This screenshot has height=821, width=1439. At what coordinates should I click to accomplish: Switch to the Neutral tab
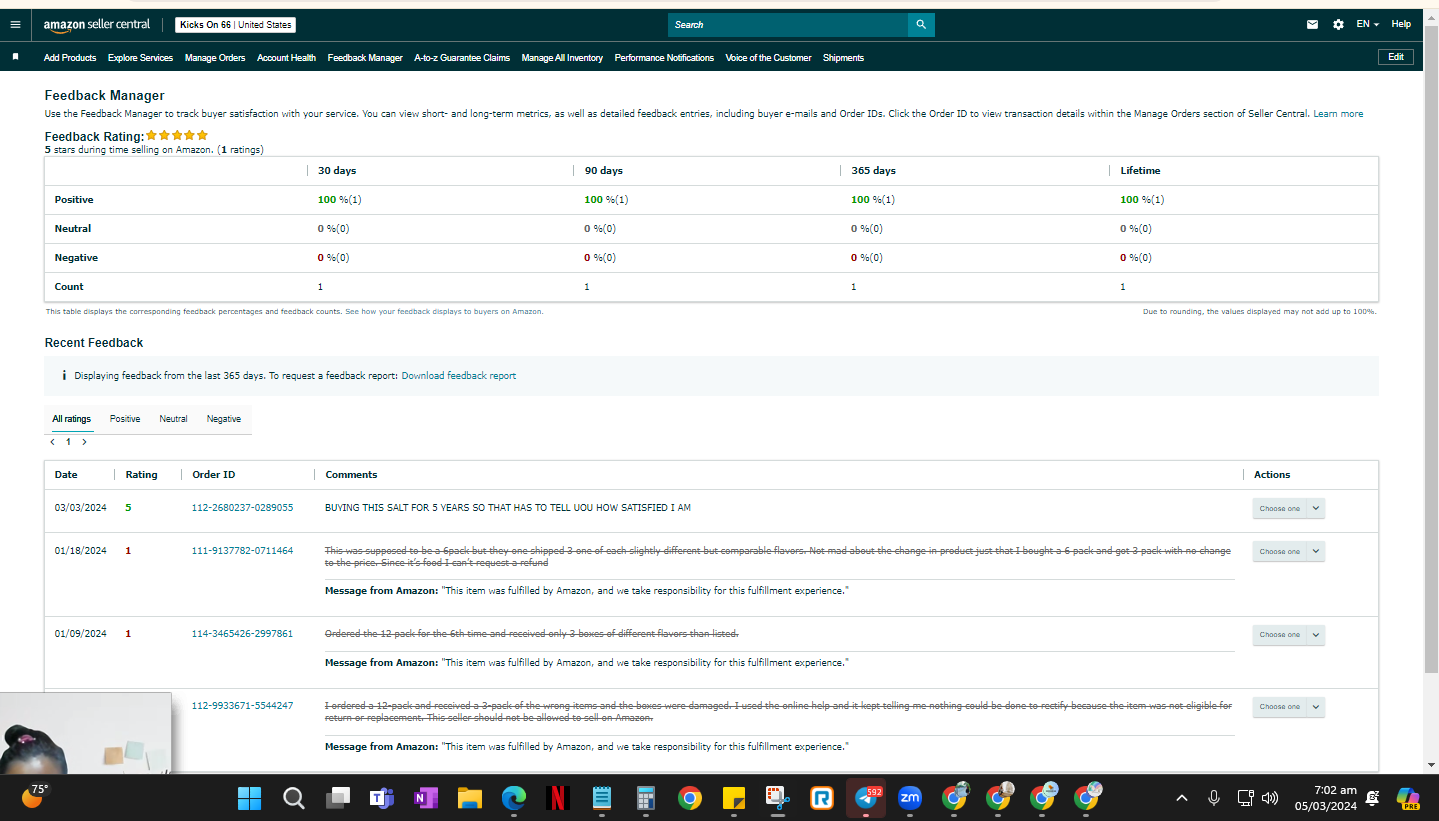[173, 419]
